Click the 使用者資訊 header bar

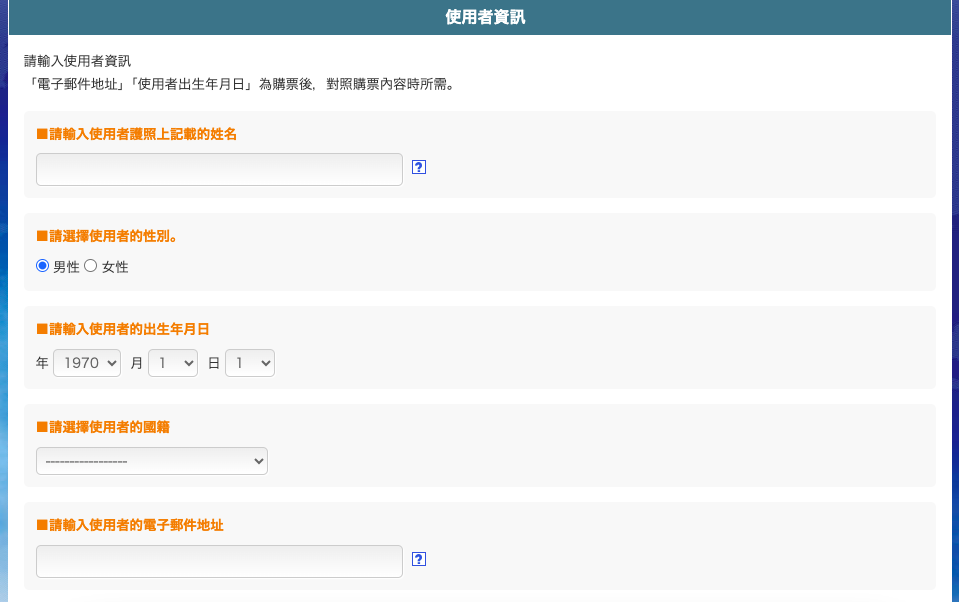point(484,17)
